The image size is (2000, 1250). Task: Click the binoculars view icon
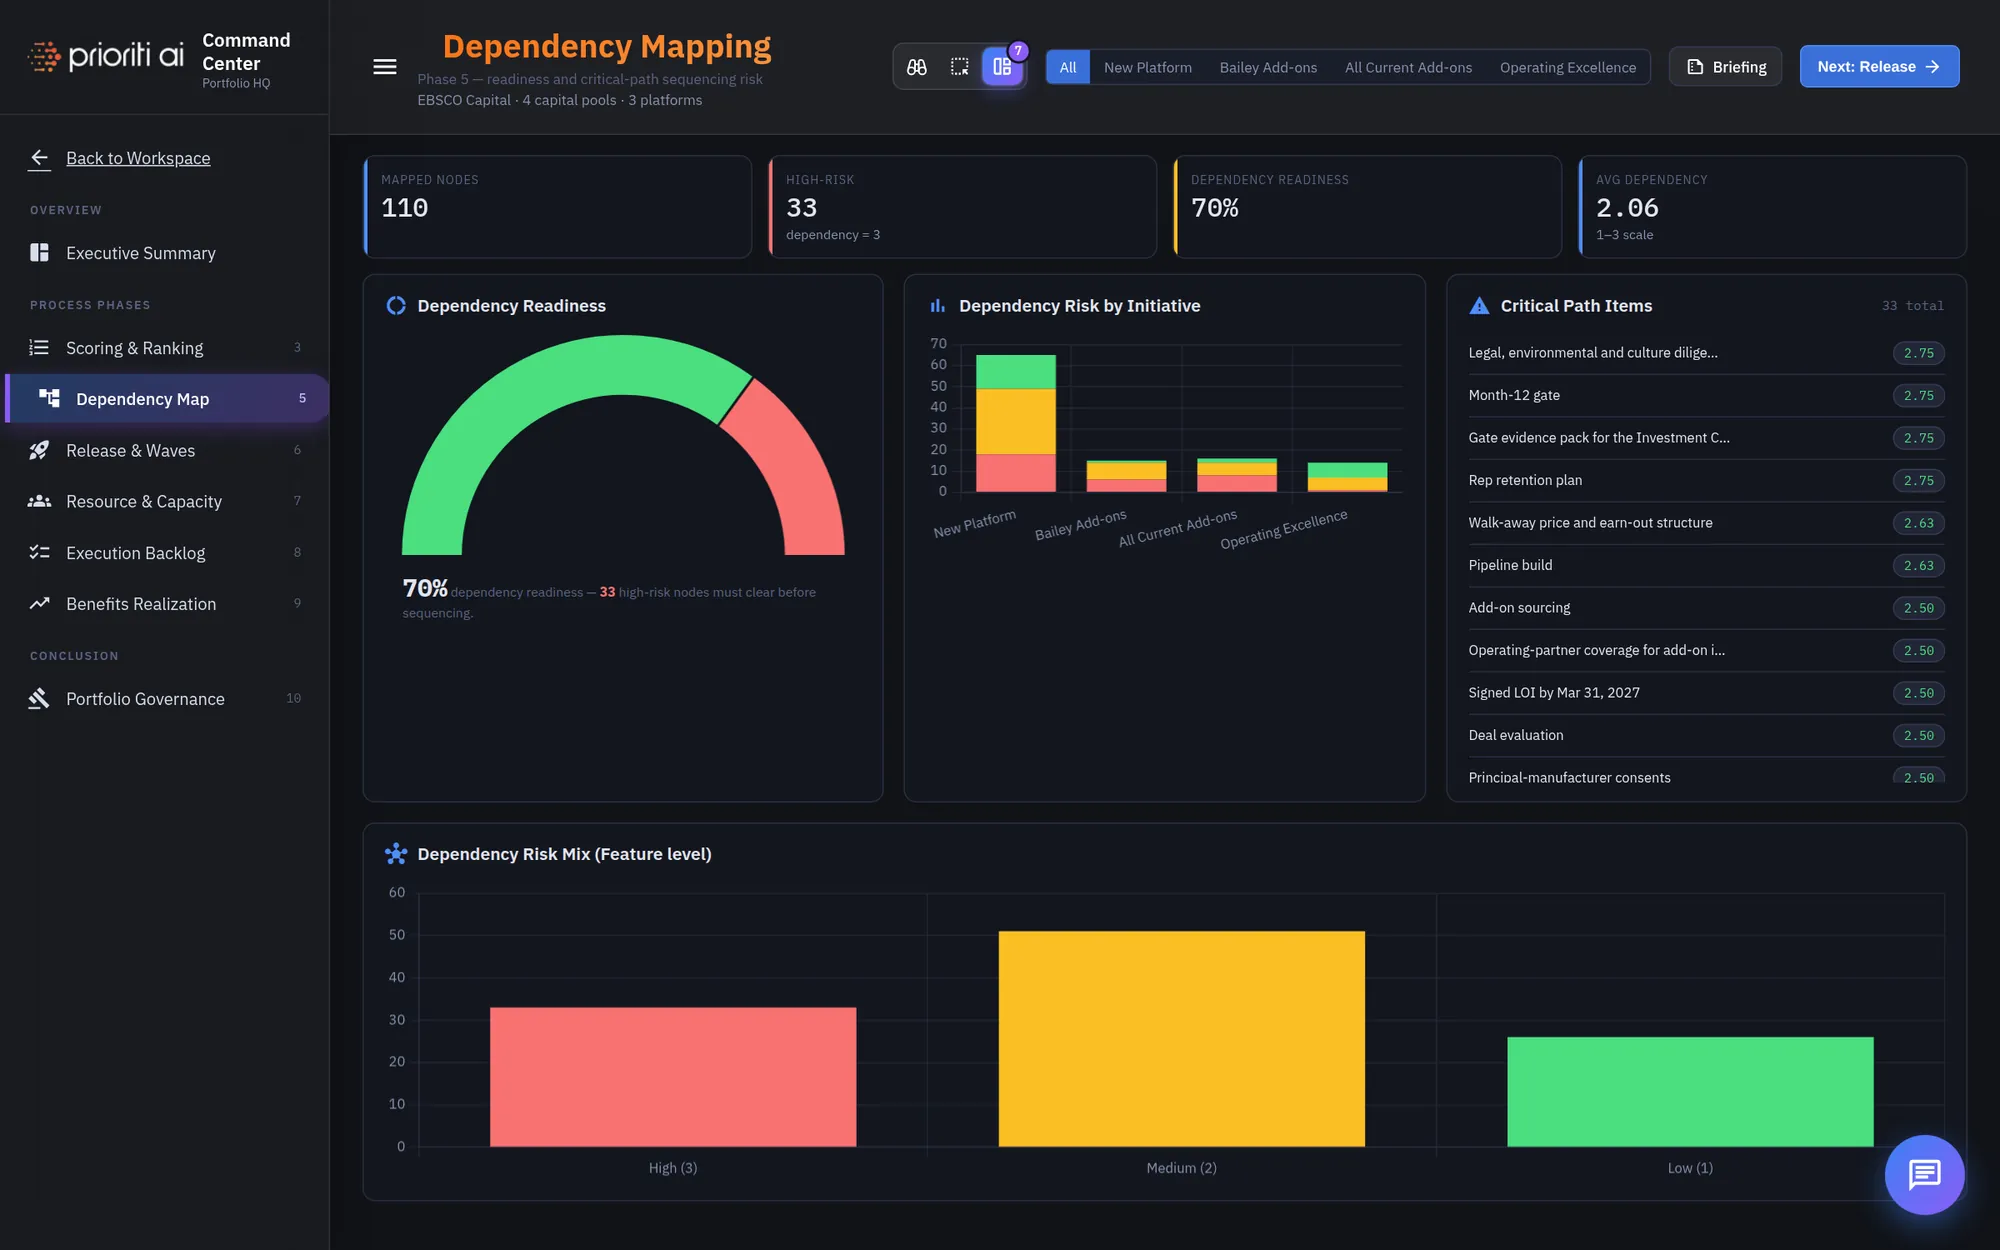(x=916, y=67)
